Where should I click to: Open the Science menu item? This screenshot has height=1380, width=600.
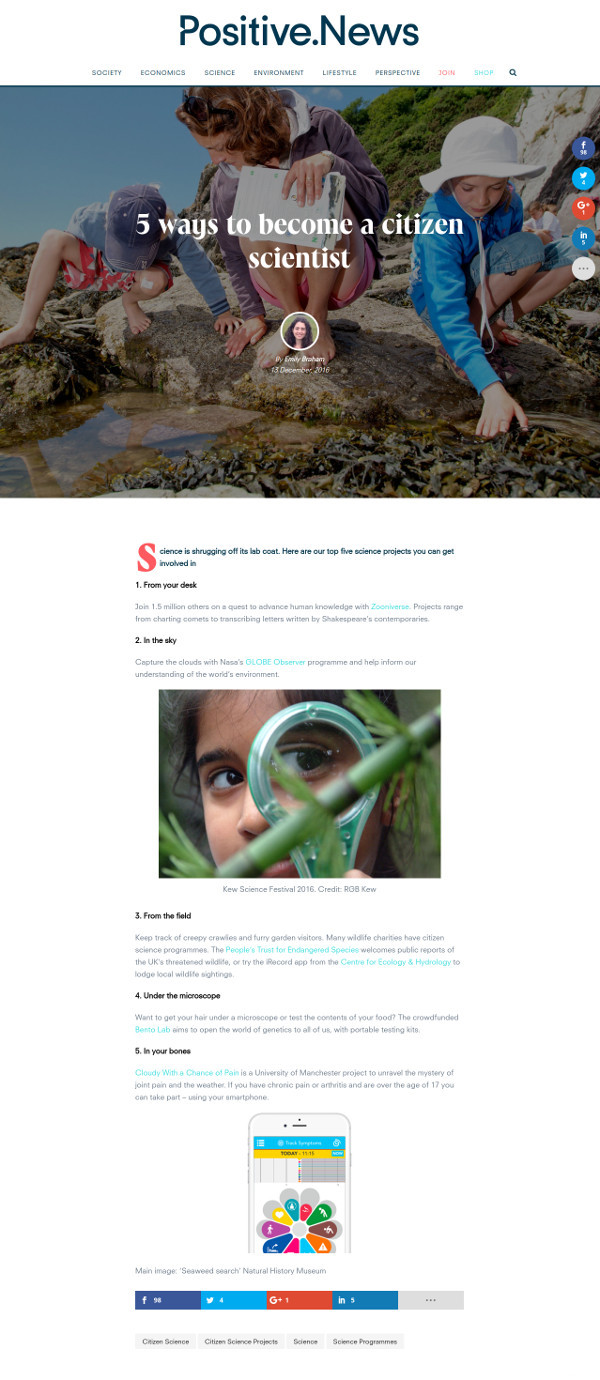(x=220, y=73)
